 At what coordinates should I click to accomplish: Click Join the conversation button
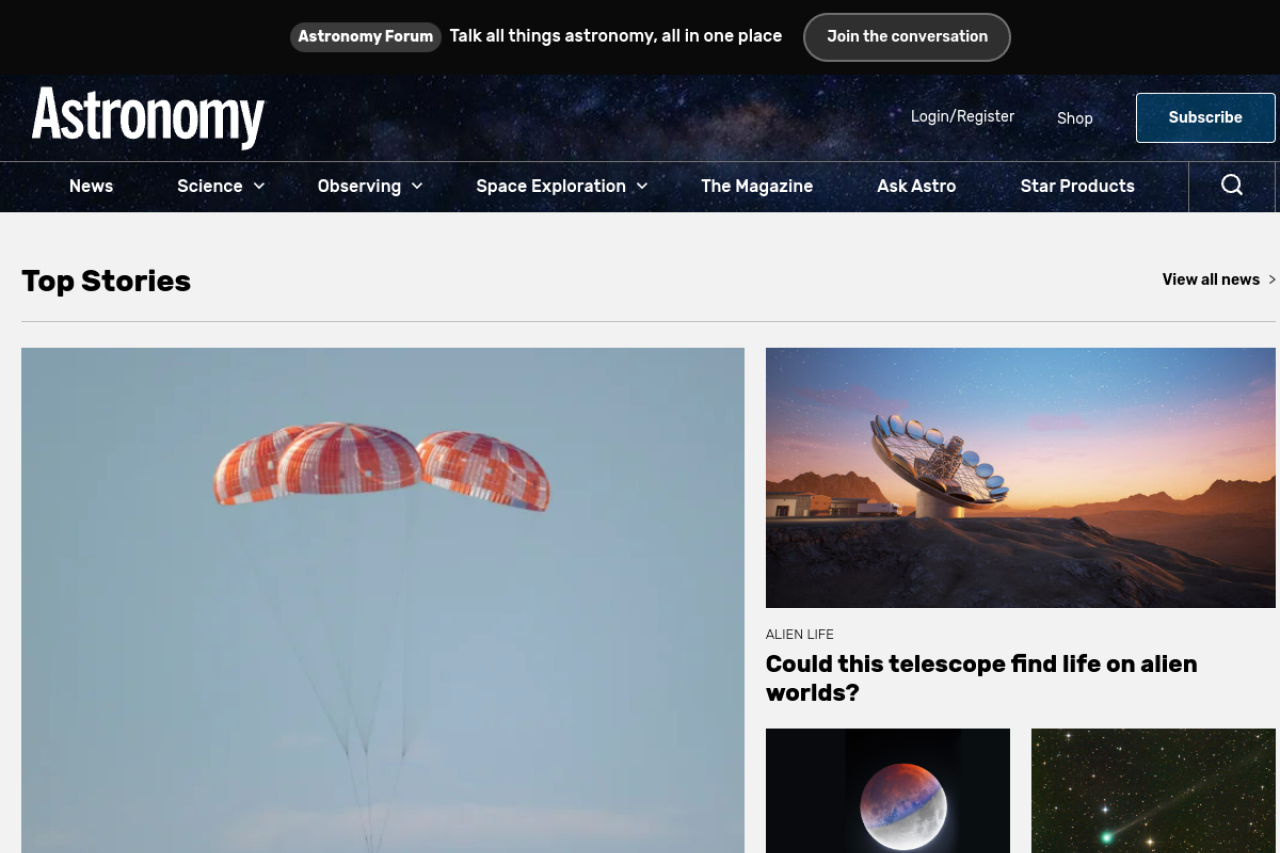click(x=907, y=37)
